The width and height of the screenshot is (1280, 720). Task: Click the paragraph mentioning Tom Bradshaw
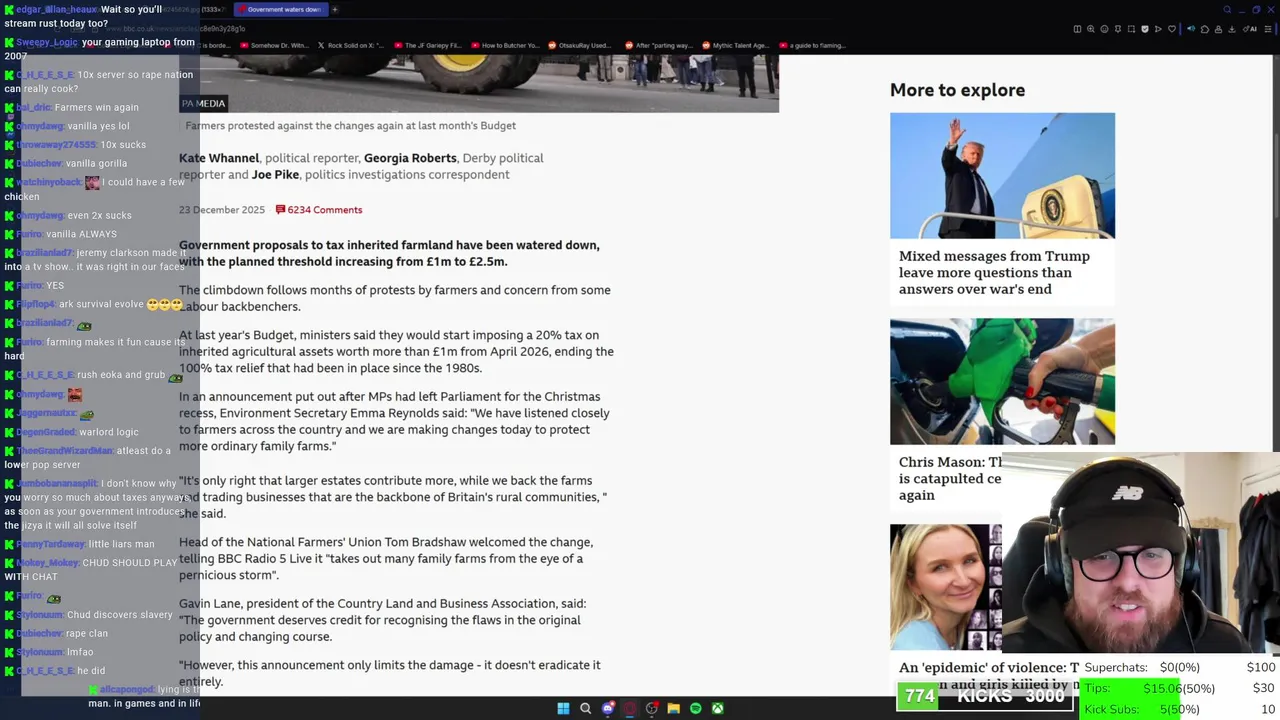(x=386, y=559)
